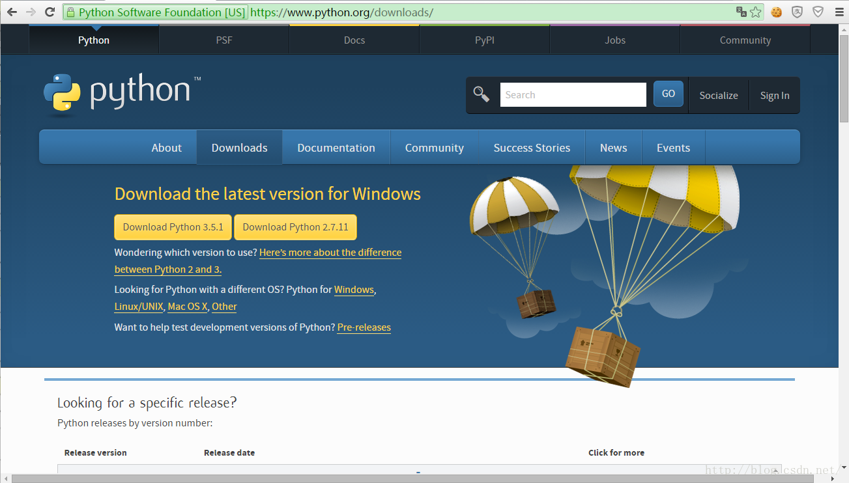Click 'Python releases by version number:' text
This screenshot has height=483, width=849.
[135, 423]
